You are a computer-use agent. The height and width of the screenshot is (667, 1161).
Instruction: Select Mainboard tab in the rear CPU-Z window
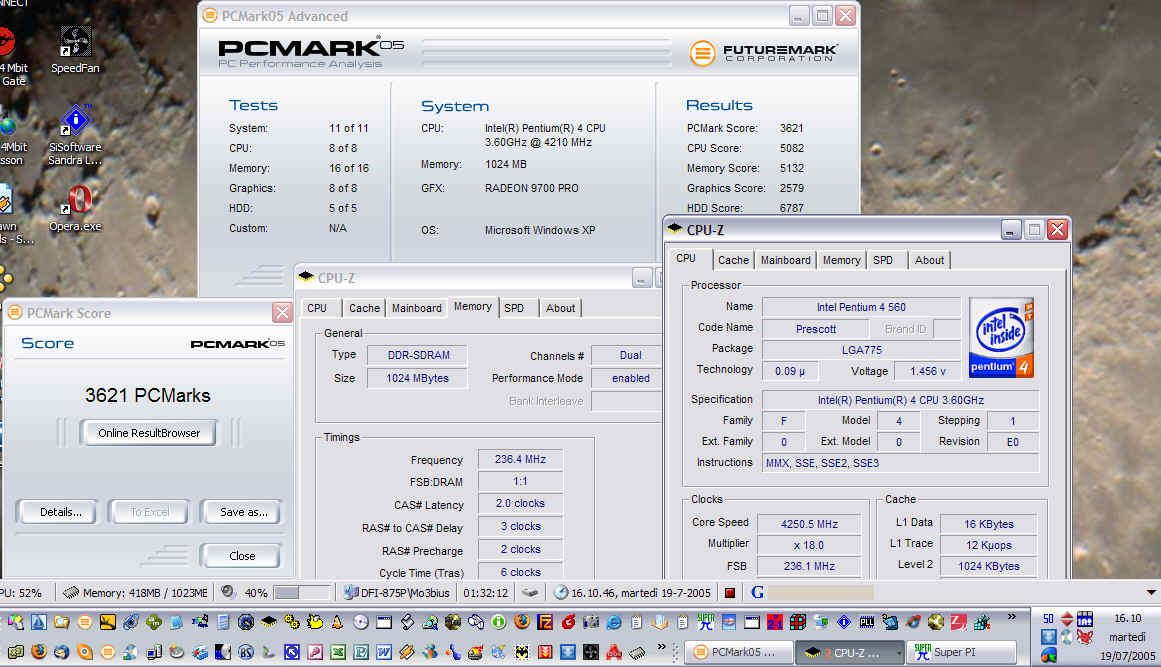[x=417, y=308]
